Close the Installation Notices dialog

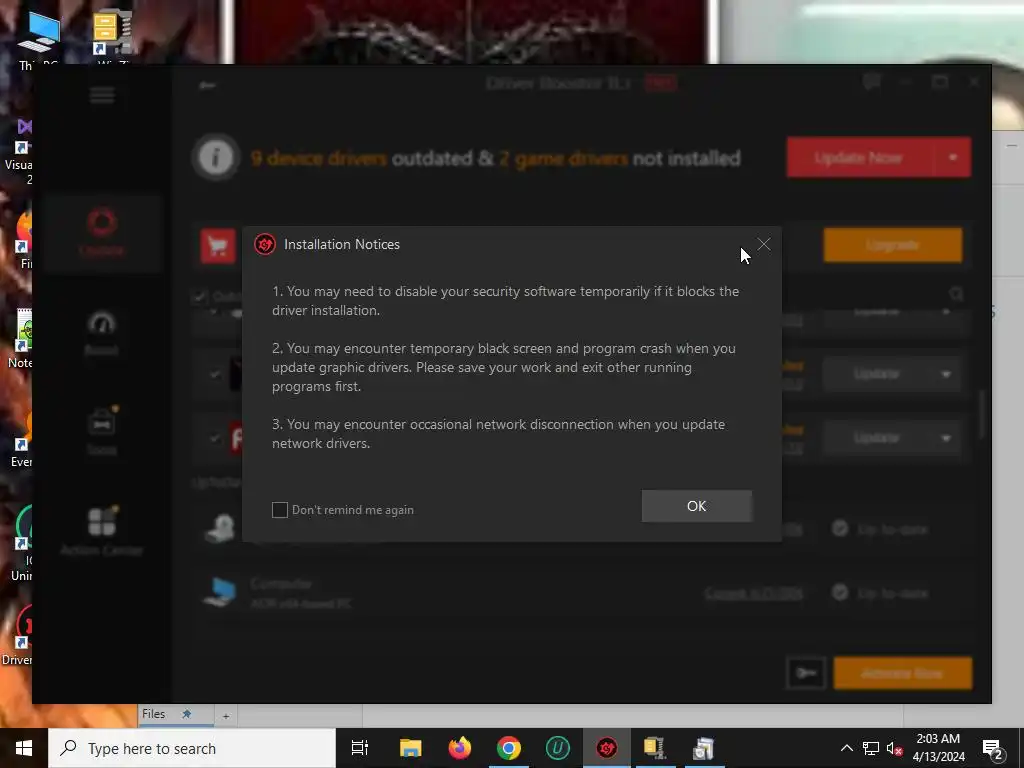pos(763,244)
